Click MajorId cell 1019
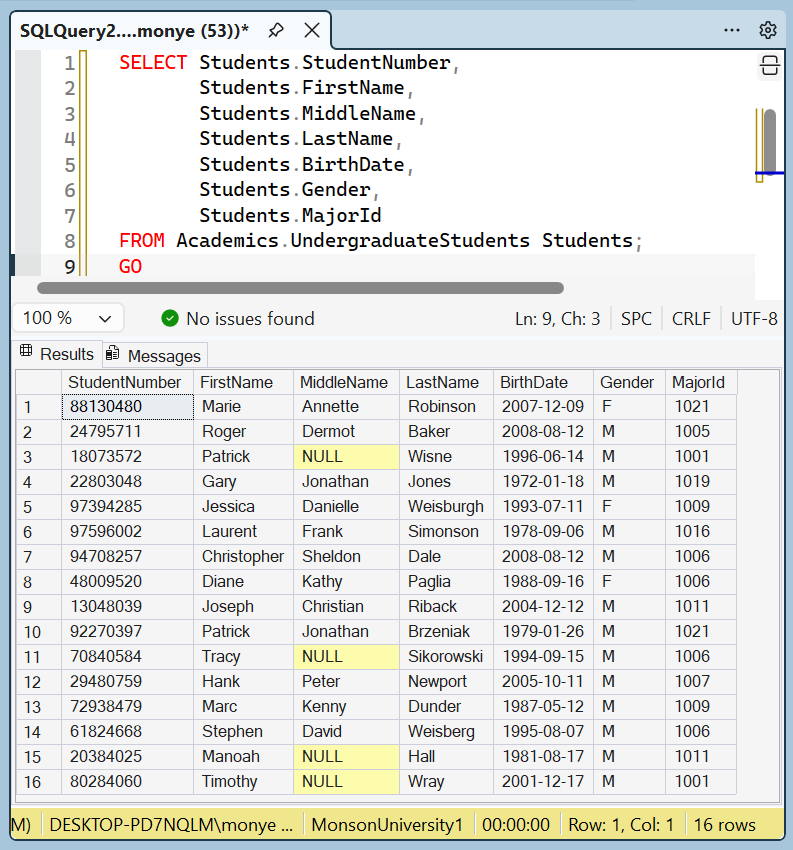The image size is (793, 850). (x=701, y=481)
